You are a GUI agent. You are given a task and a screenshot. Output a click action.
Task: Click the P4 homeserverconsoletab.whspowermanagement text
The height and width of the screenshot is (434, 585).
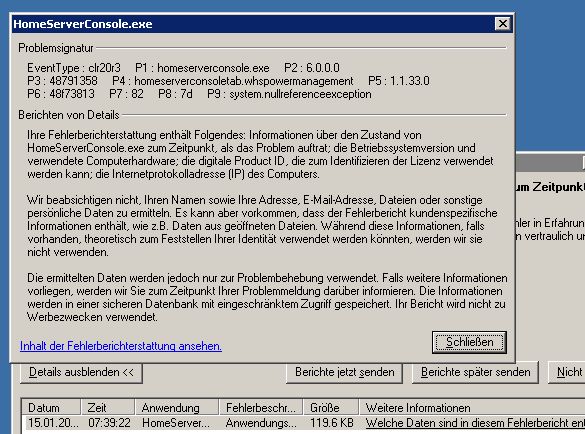click(x=232, y=81)
